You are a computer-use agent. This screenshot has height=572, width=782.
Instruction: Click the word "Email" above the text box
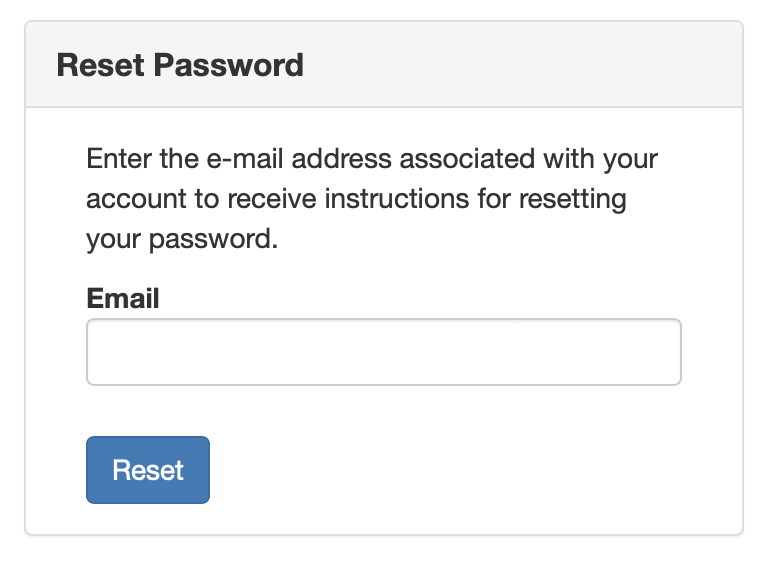[123, 298]
